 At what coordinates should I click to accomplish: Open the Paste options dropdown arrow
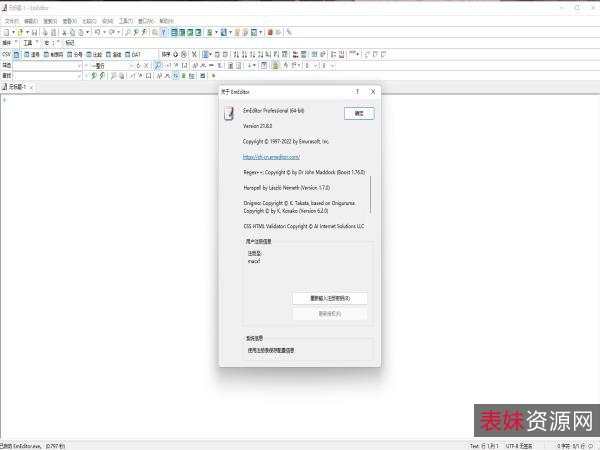point(88,33)
